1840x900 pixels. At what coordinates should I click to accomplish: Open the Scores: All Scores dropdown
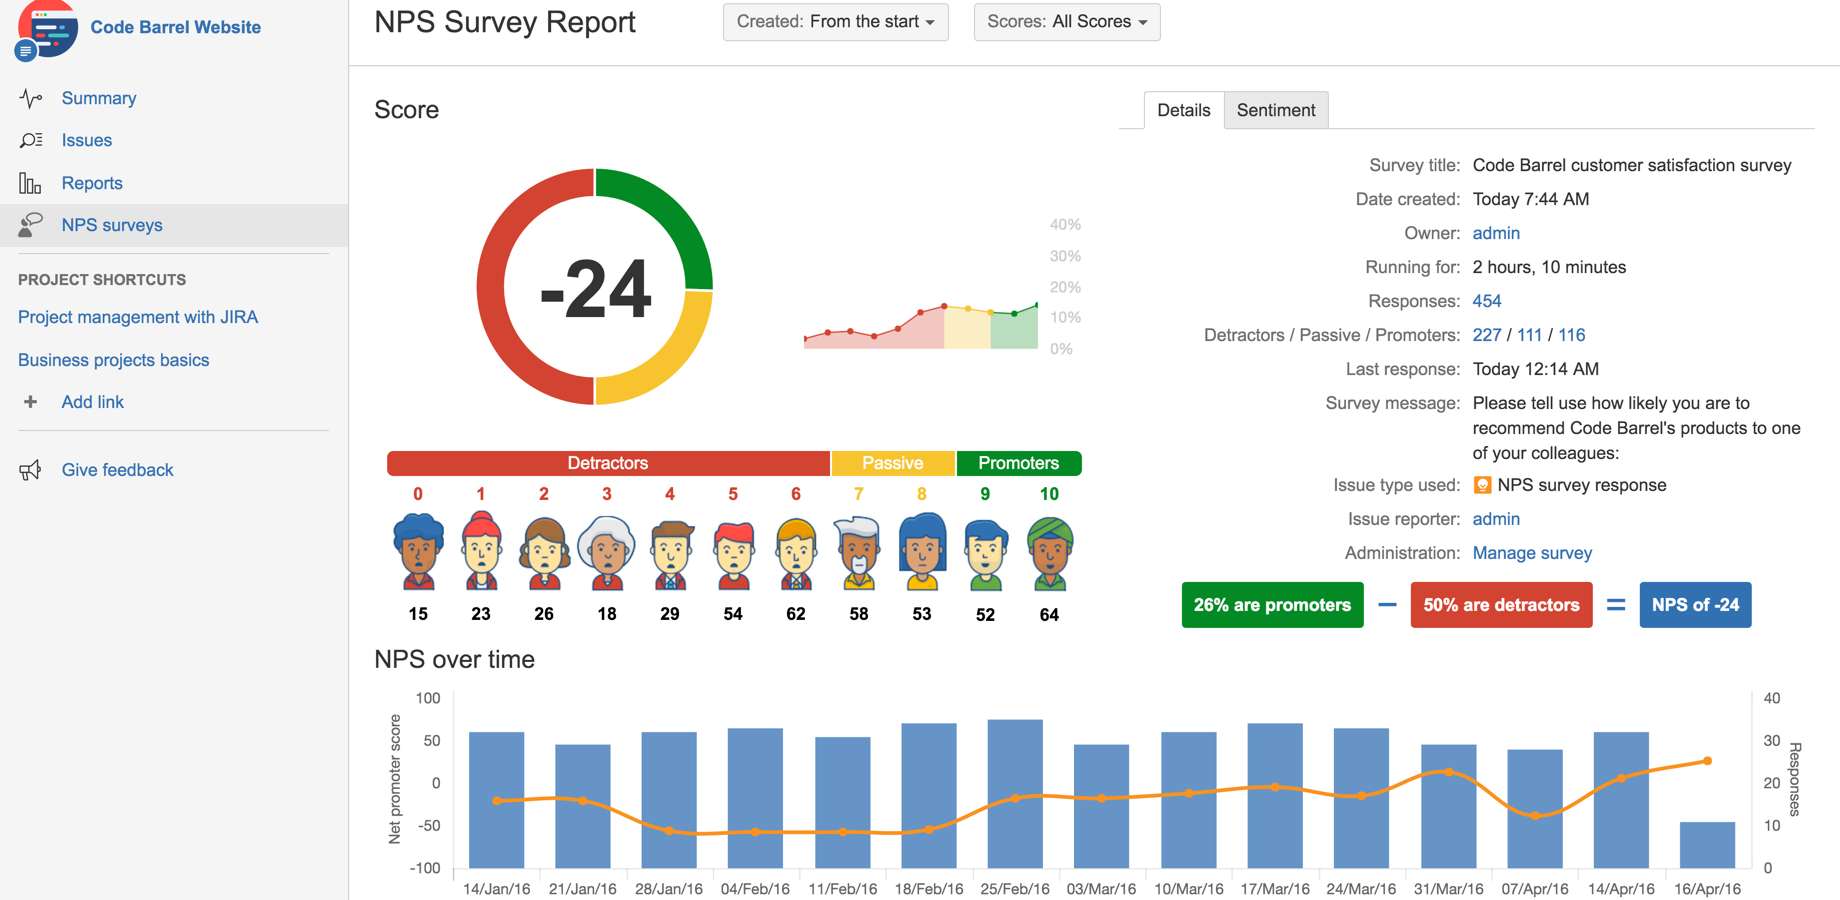tap(1067, 22)
